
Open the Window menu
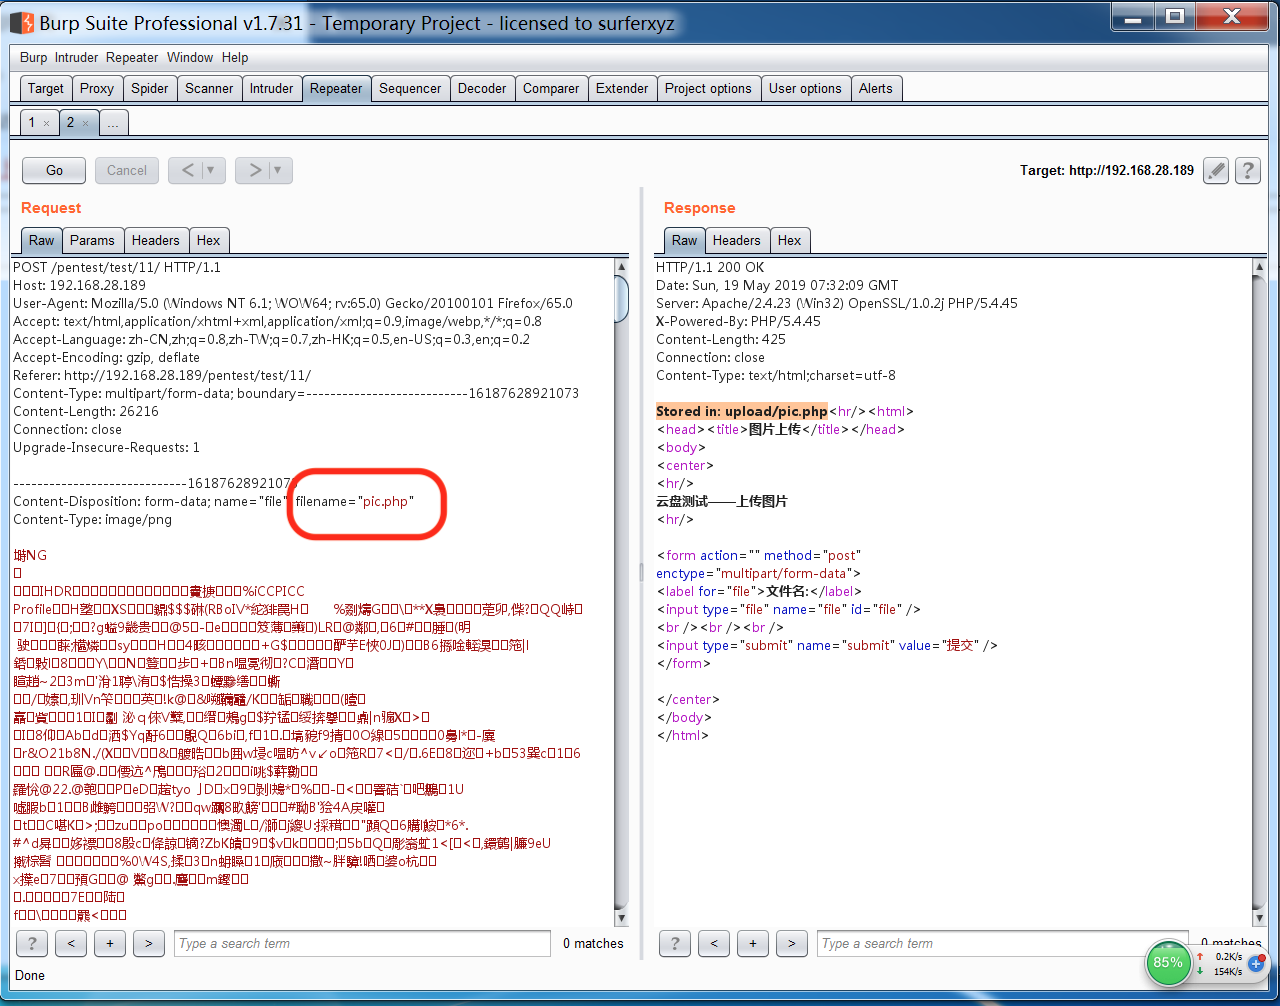[x=190, y=58]
